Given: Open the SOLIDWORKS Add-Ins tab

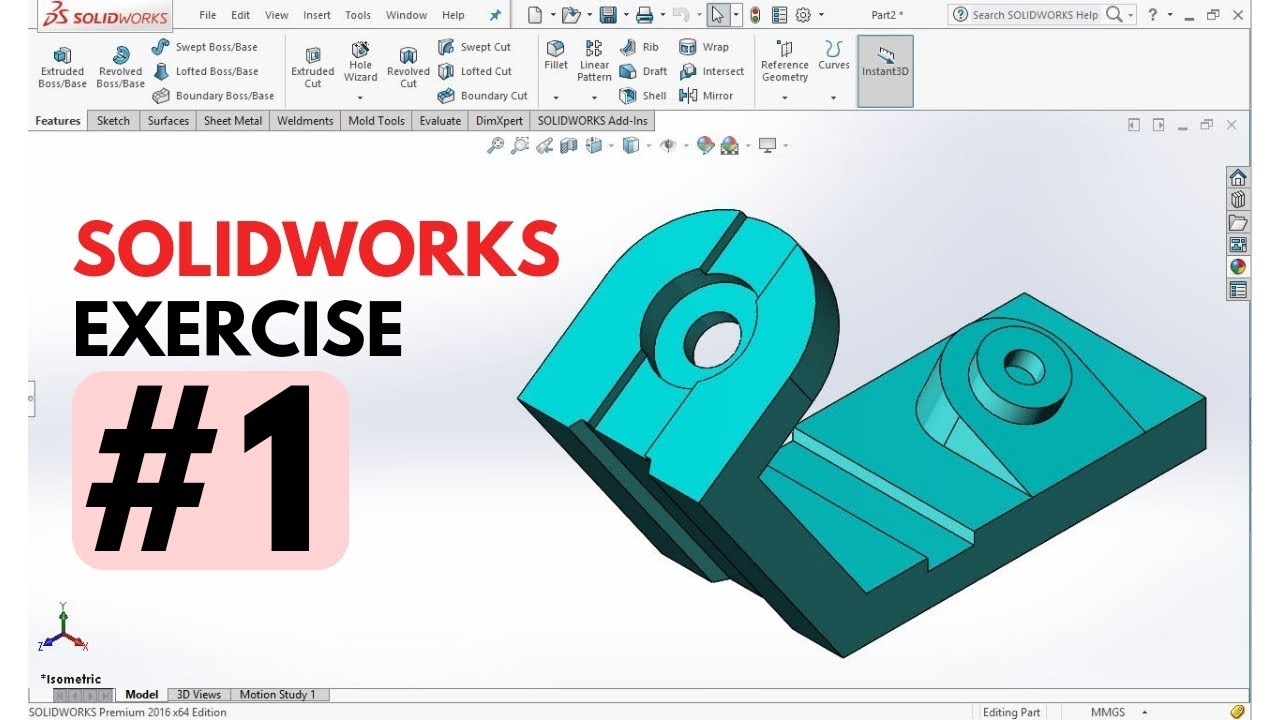Looking at the screenshot, I should click(x=593, y=121).
